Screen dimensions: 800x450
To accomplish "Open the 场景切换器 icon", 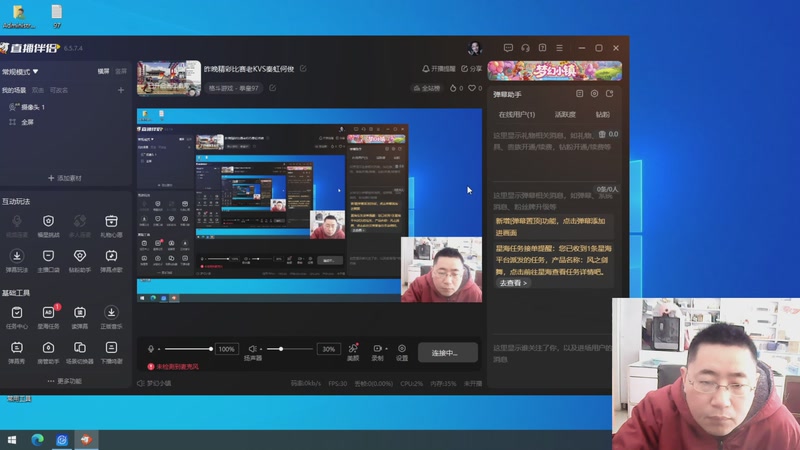I will 80,347.
